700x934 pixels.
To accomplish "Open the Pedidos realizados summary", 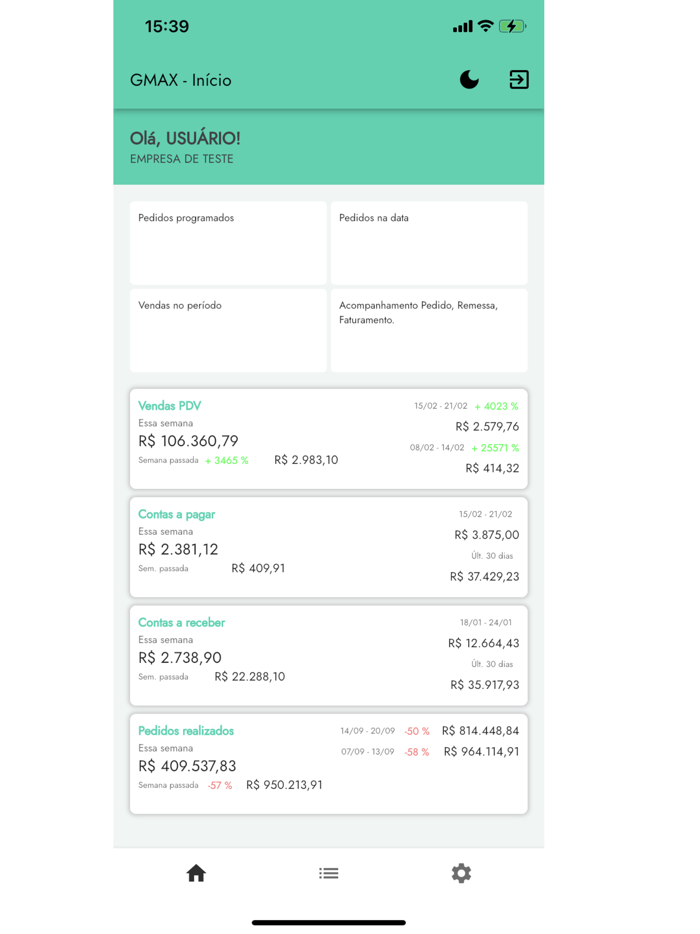I will click(x=328, y=763).
